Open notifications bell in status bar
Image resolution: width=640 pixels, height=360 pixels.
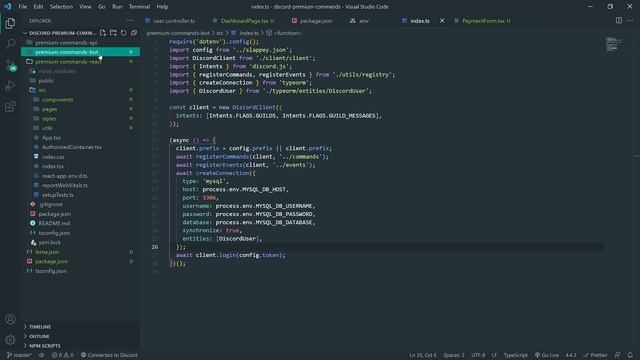[630, 355]
